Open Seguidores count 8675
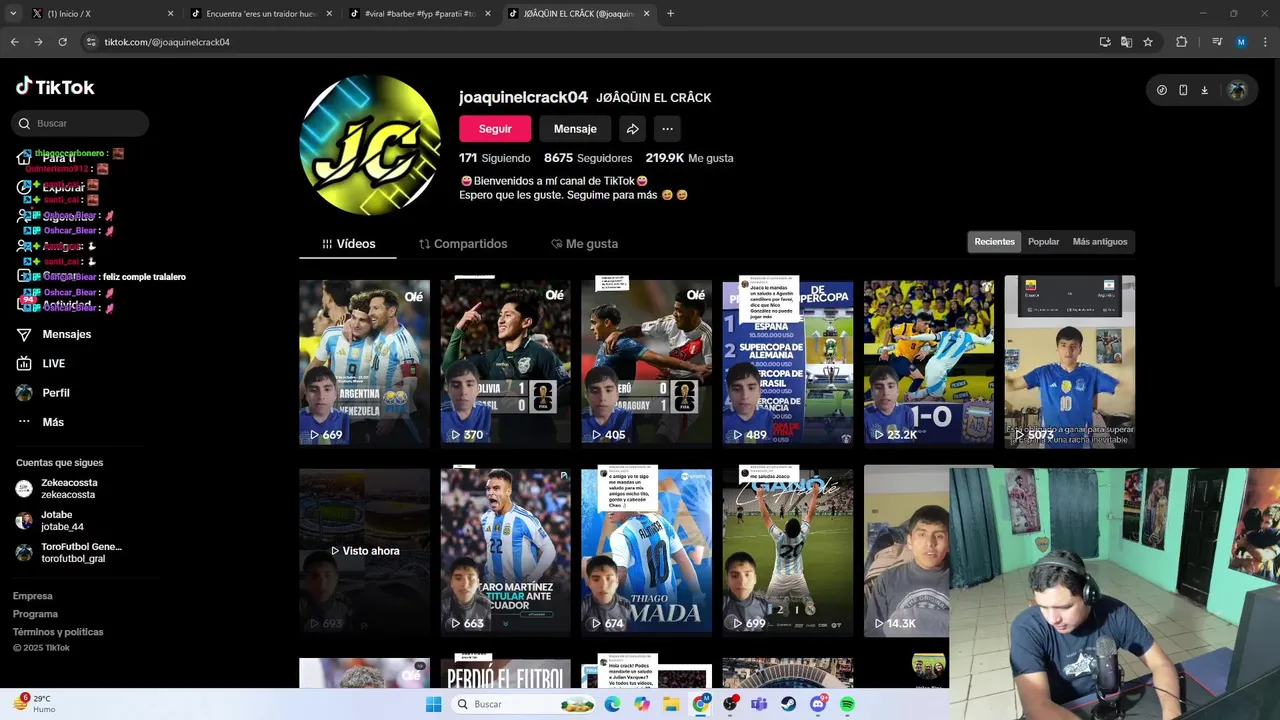This screenshot has height=720, width=1280. click(588, 158)
